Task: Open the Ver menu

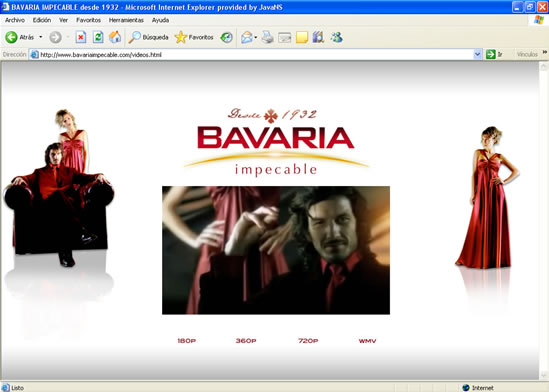Action: [63, 20]
